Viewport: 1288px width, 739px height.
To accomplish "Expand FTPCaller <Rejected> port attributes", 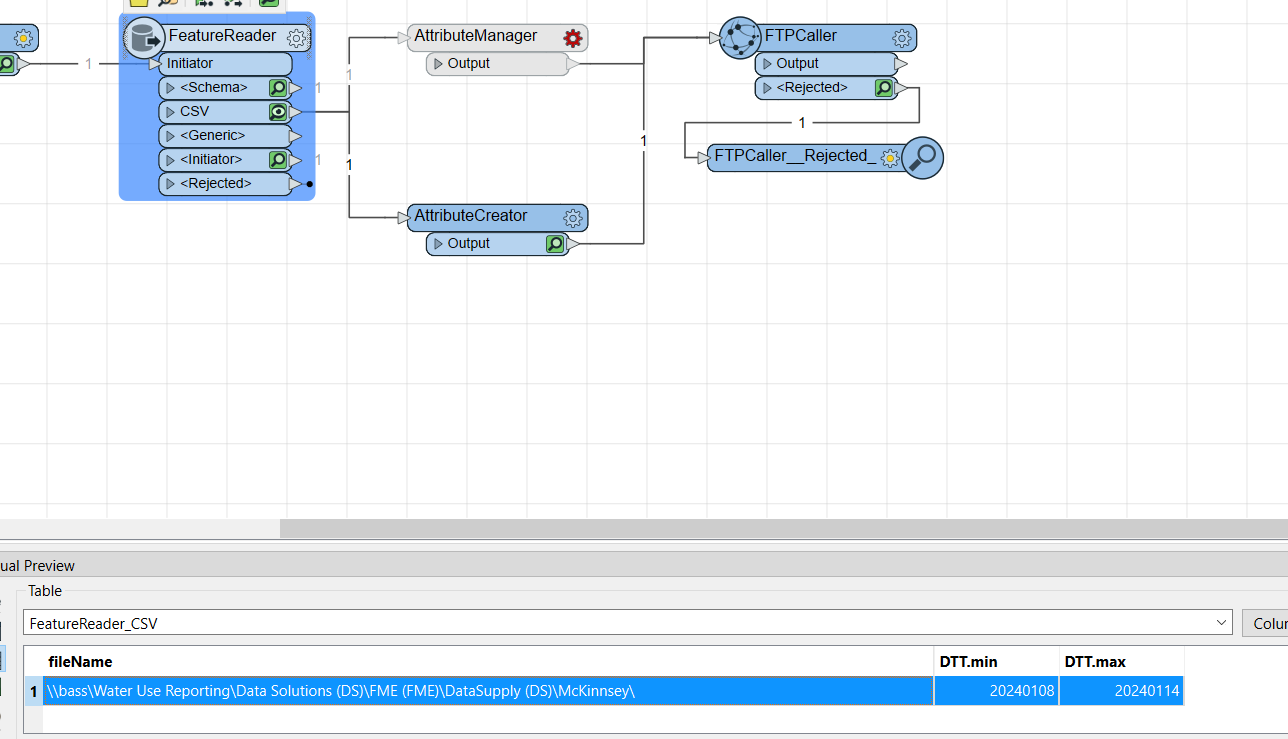I will pos(767,88).
